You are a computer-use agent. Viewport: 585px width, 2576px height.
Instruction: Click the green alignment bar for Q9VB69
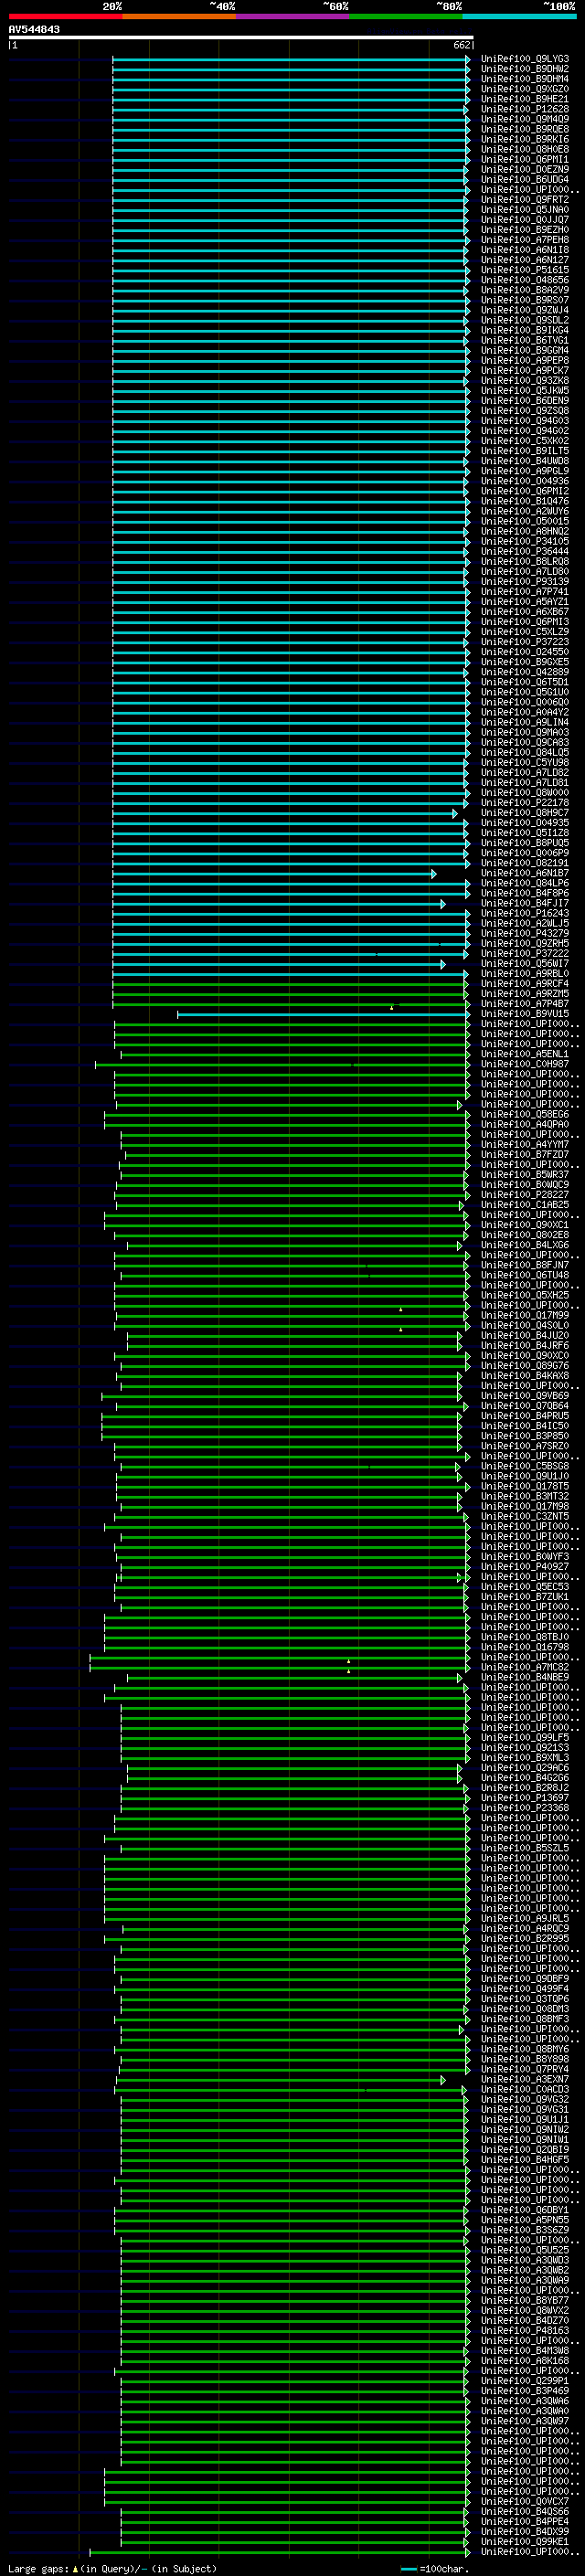(281, 1396)
